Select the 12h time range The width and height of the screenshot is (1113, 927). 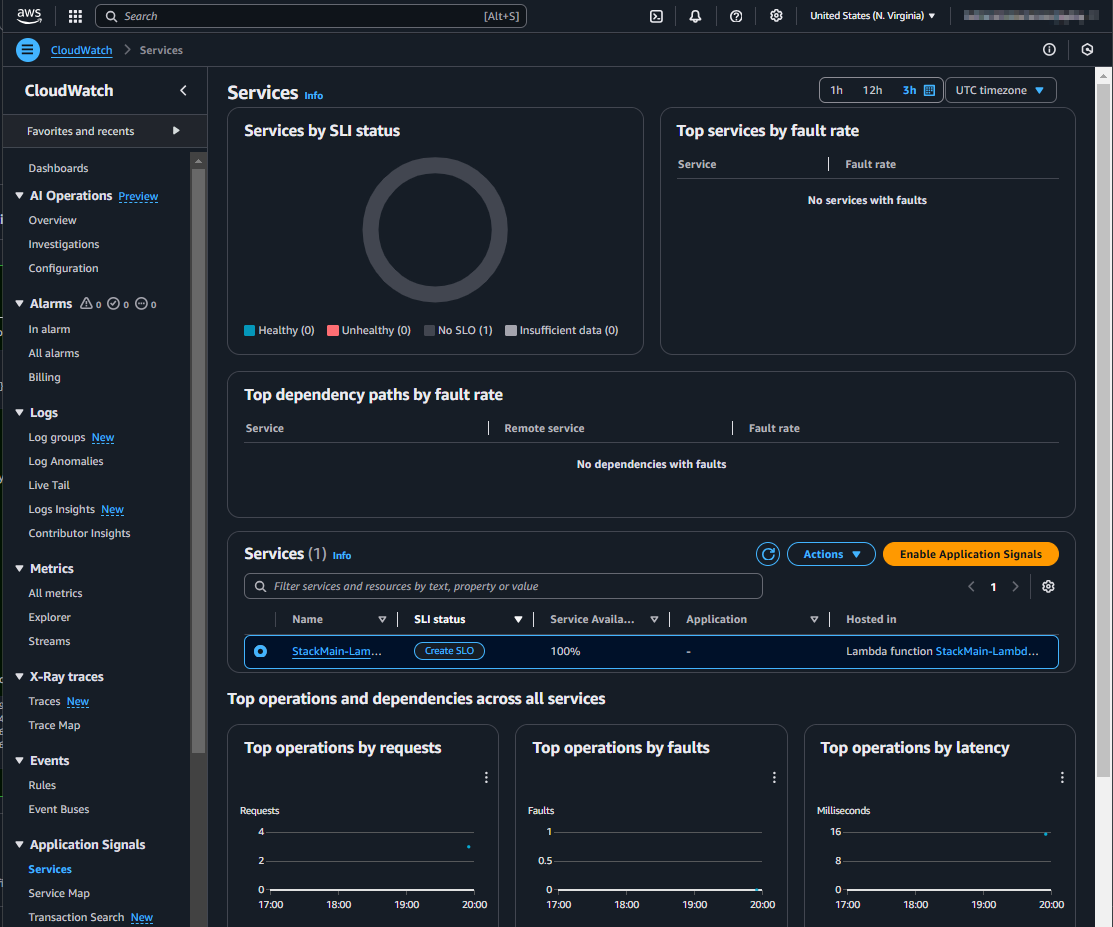coord(872,90)
